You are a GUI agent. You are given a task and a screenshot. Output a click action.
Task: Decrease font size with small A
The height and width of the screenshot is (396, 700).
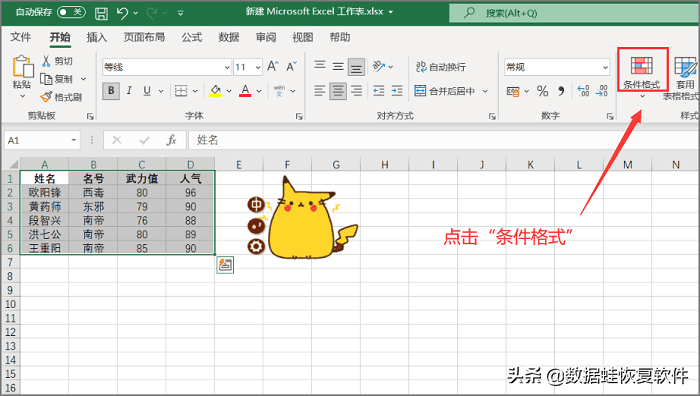click(292, 67)
